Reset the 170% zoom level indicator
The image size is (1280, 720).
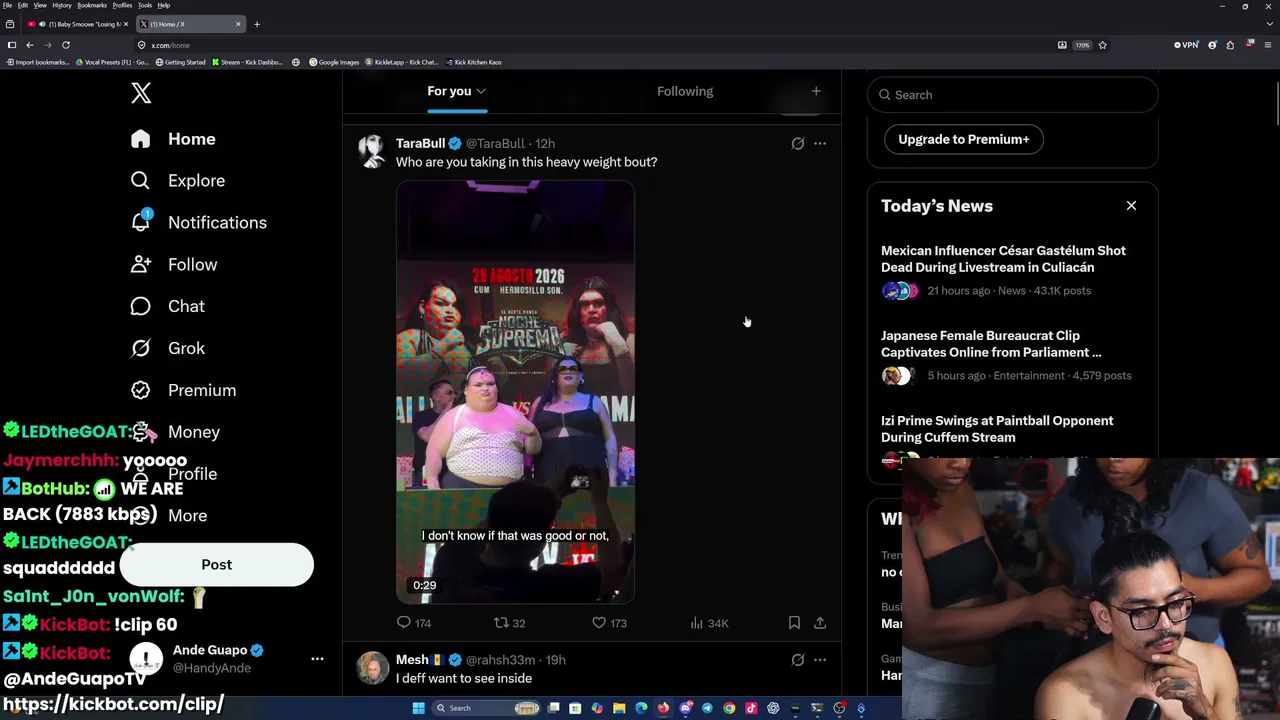1082,45
